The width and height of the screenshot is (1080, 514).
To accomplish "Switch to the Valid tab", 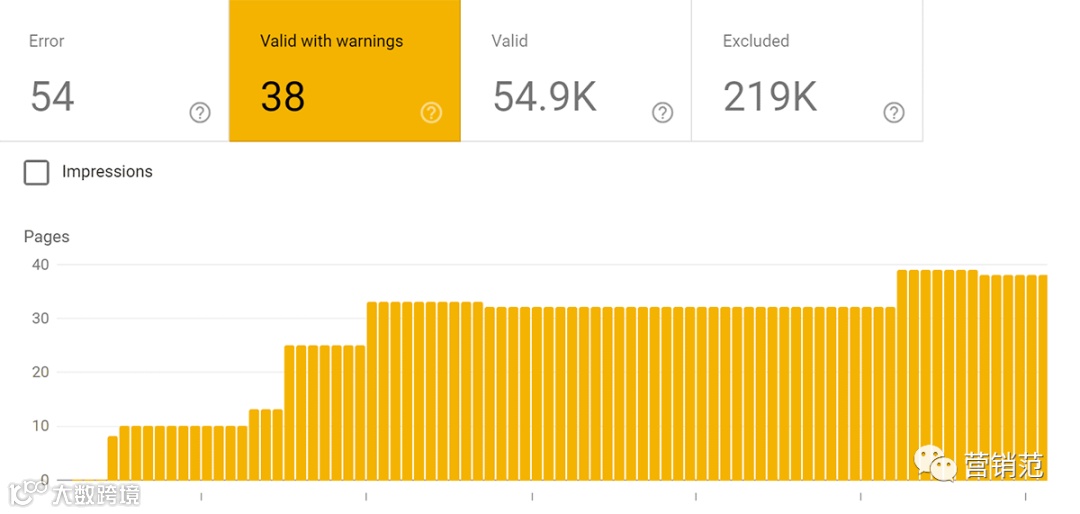I will (576, 70).
